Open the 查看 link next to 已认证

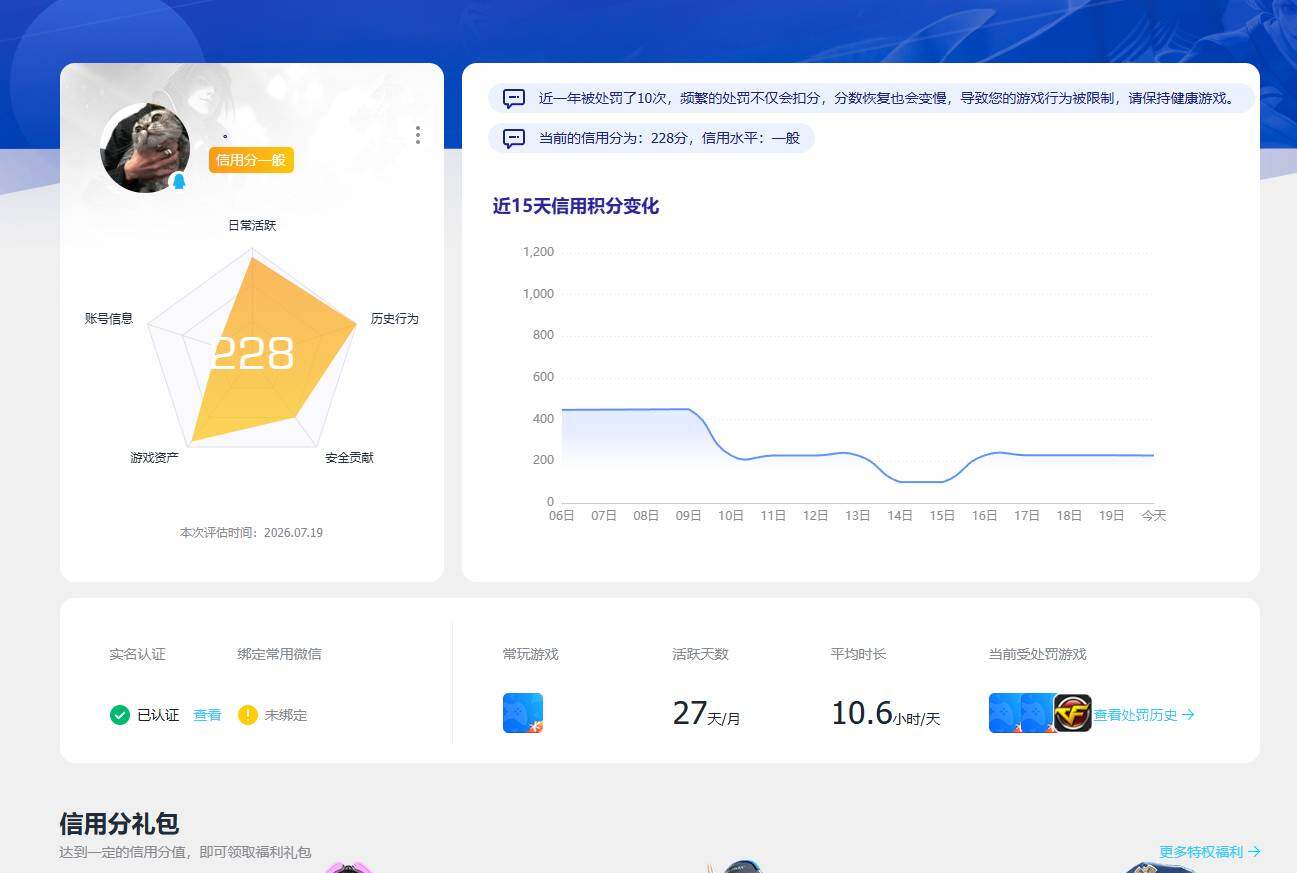pyautogui.click(x=207, y=715)
